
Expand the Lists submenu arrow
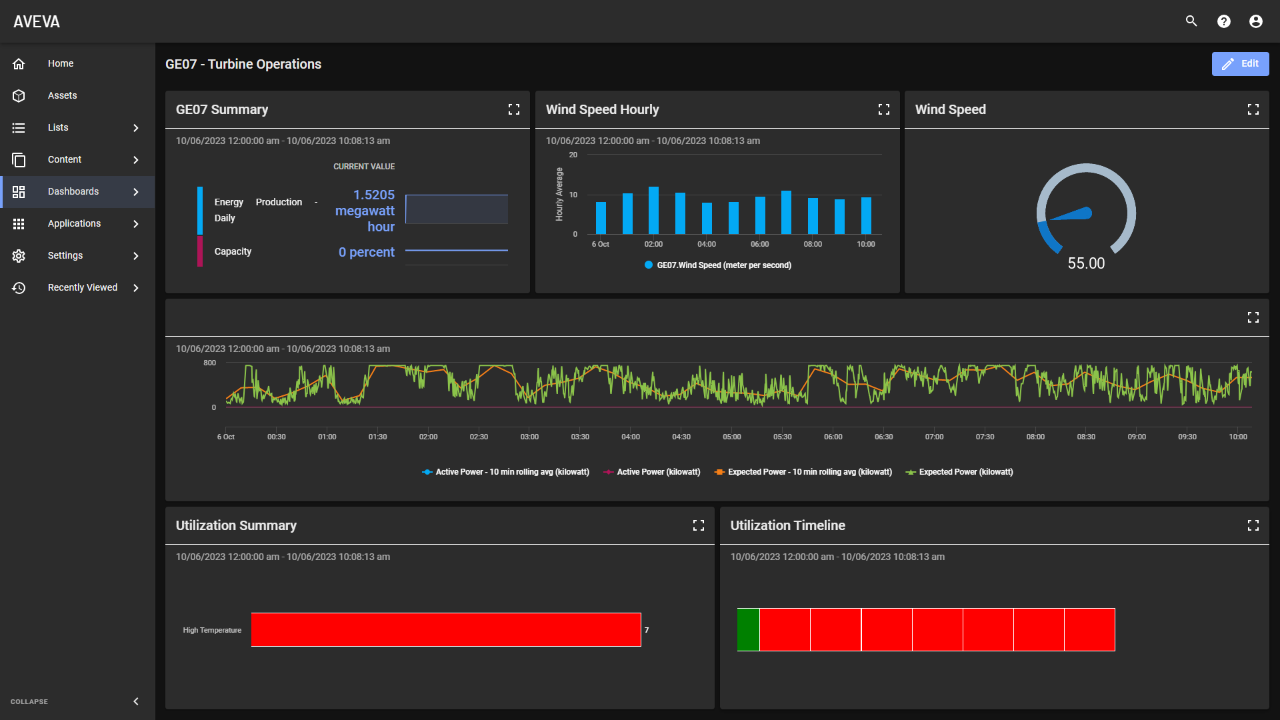(x=136, y=128)
